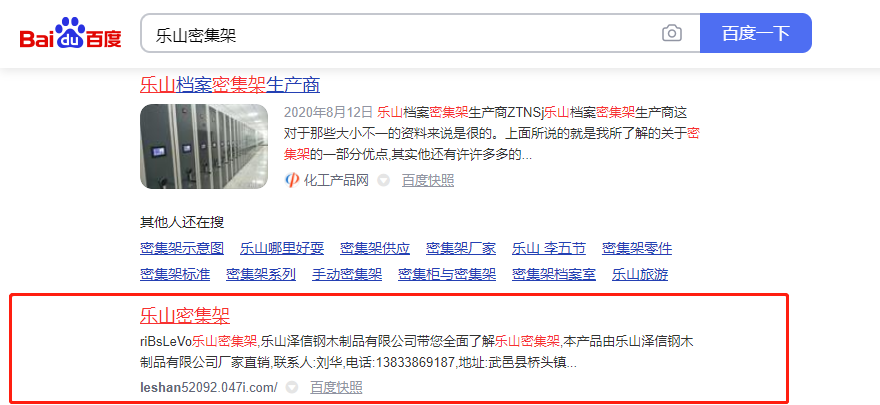Select related search 乐山旅游
Screen dimensions: 880x405
(x=640, y=274)
